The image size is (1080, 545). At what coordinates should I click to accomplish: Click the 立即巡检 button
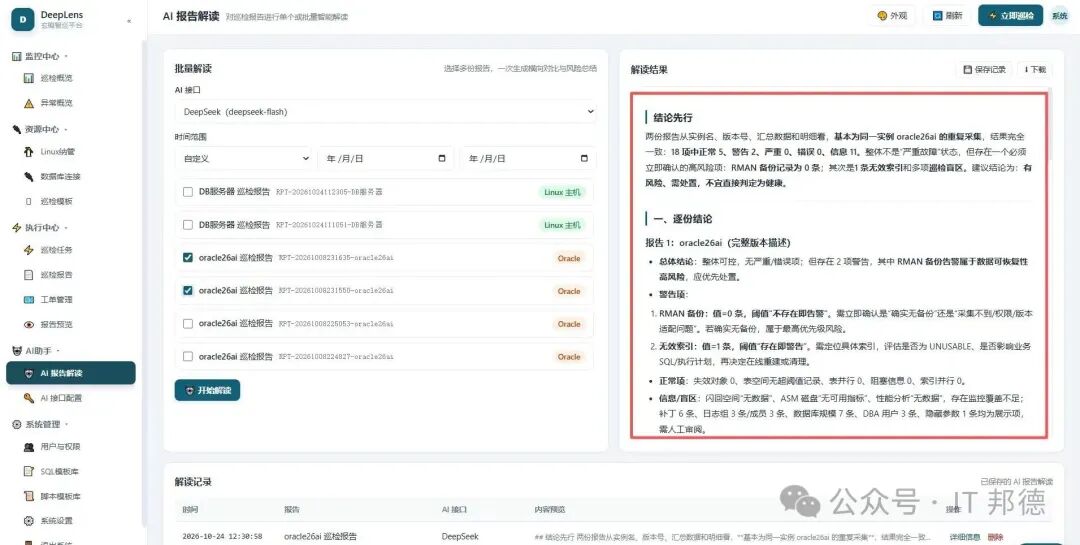tap(1010, 15)
